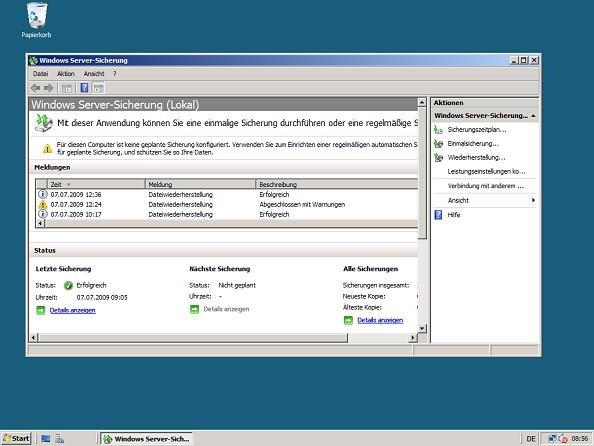Open the Papierkorb desktop icon
This screenshot has height=446, width=594.
coord(36,20)
